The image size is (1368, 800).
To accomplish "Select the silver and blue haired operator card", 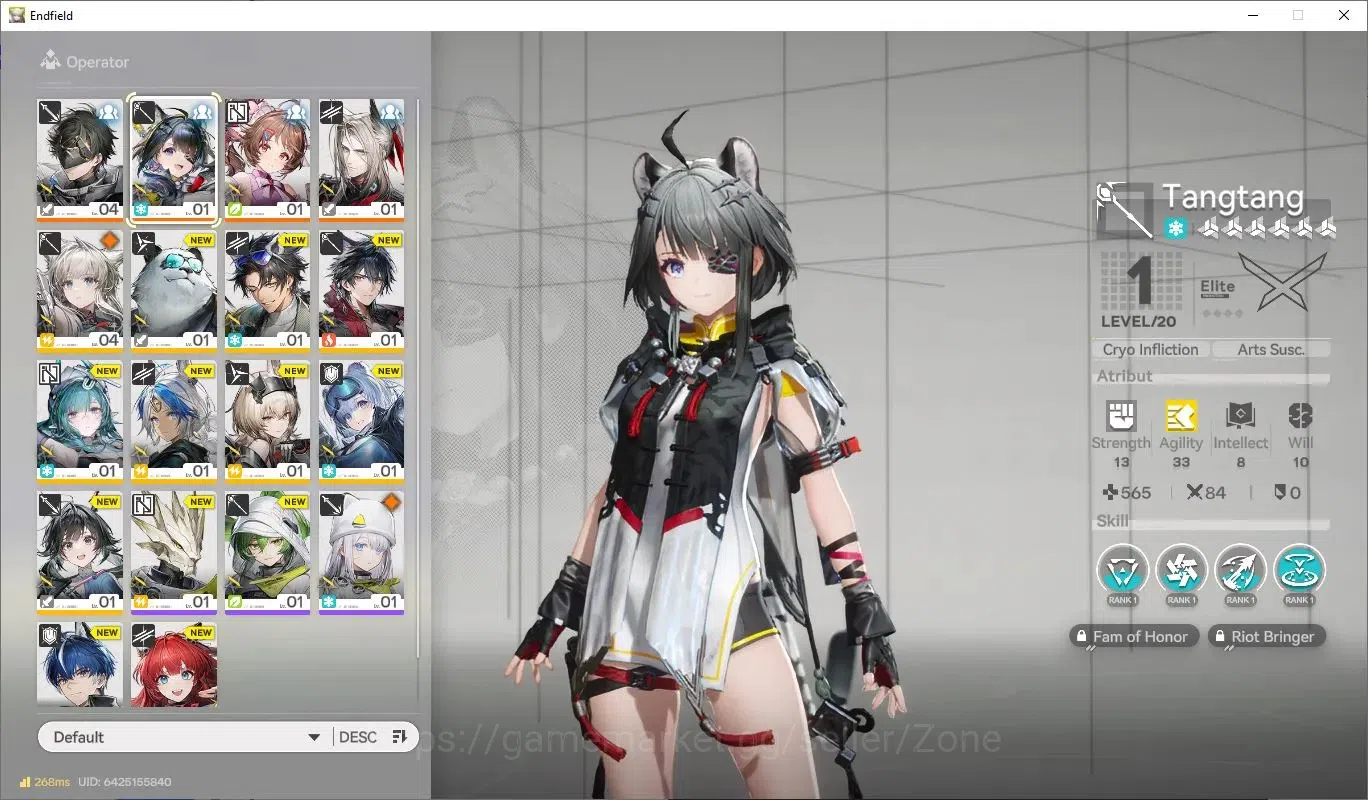I will [174, 421].
